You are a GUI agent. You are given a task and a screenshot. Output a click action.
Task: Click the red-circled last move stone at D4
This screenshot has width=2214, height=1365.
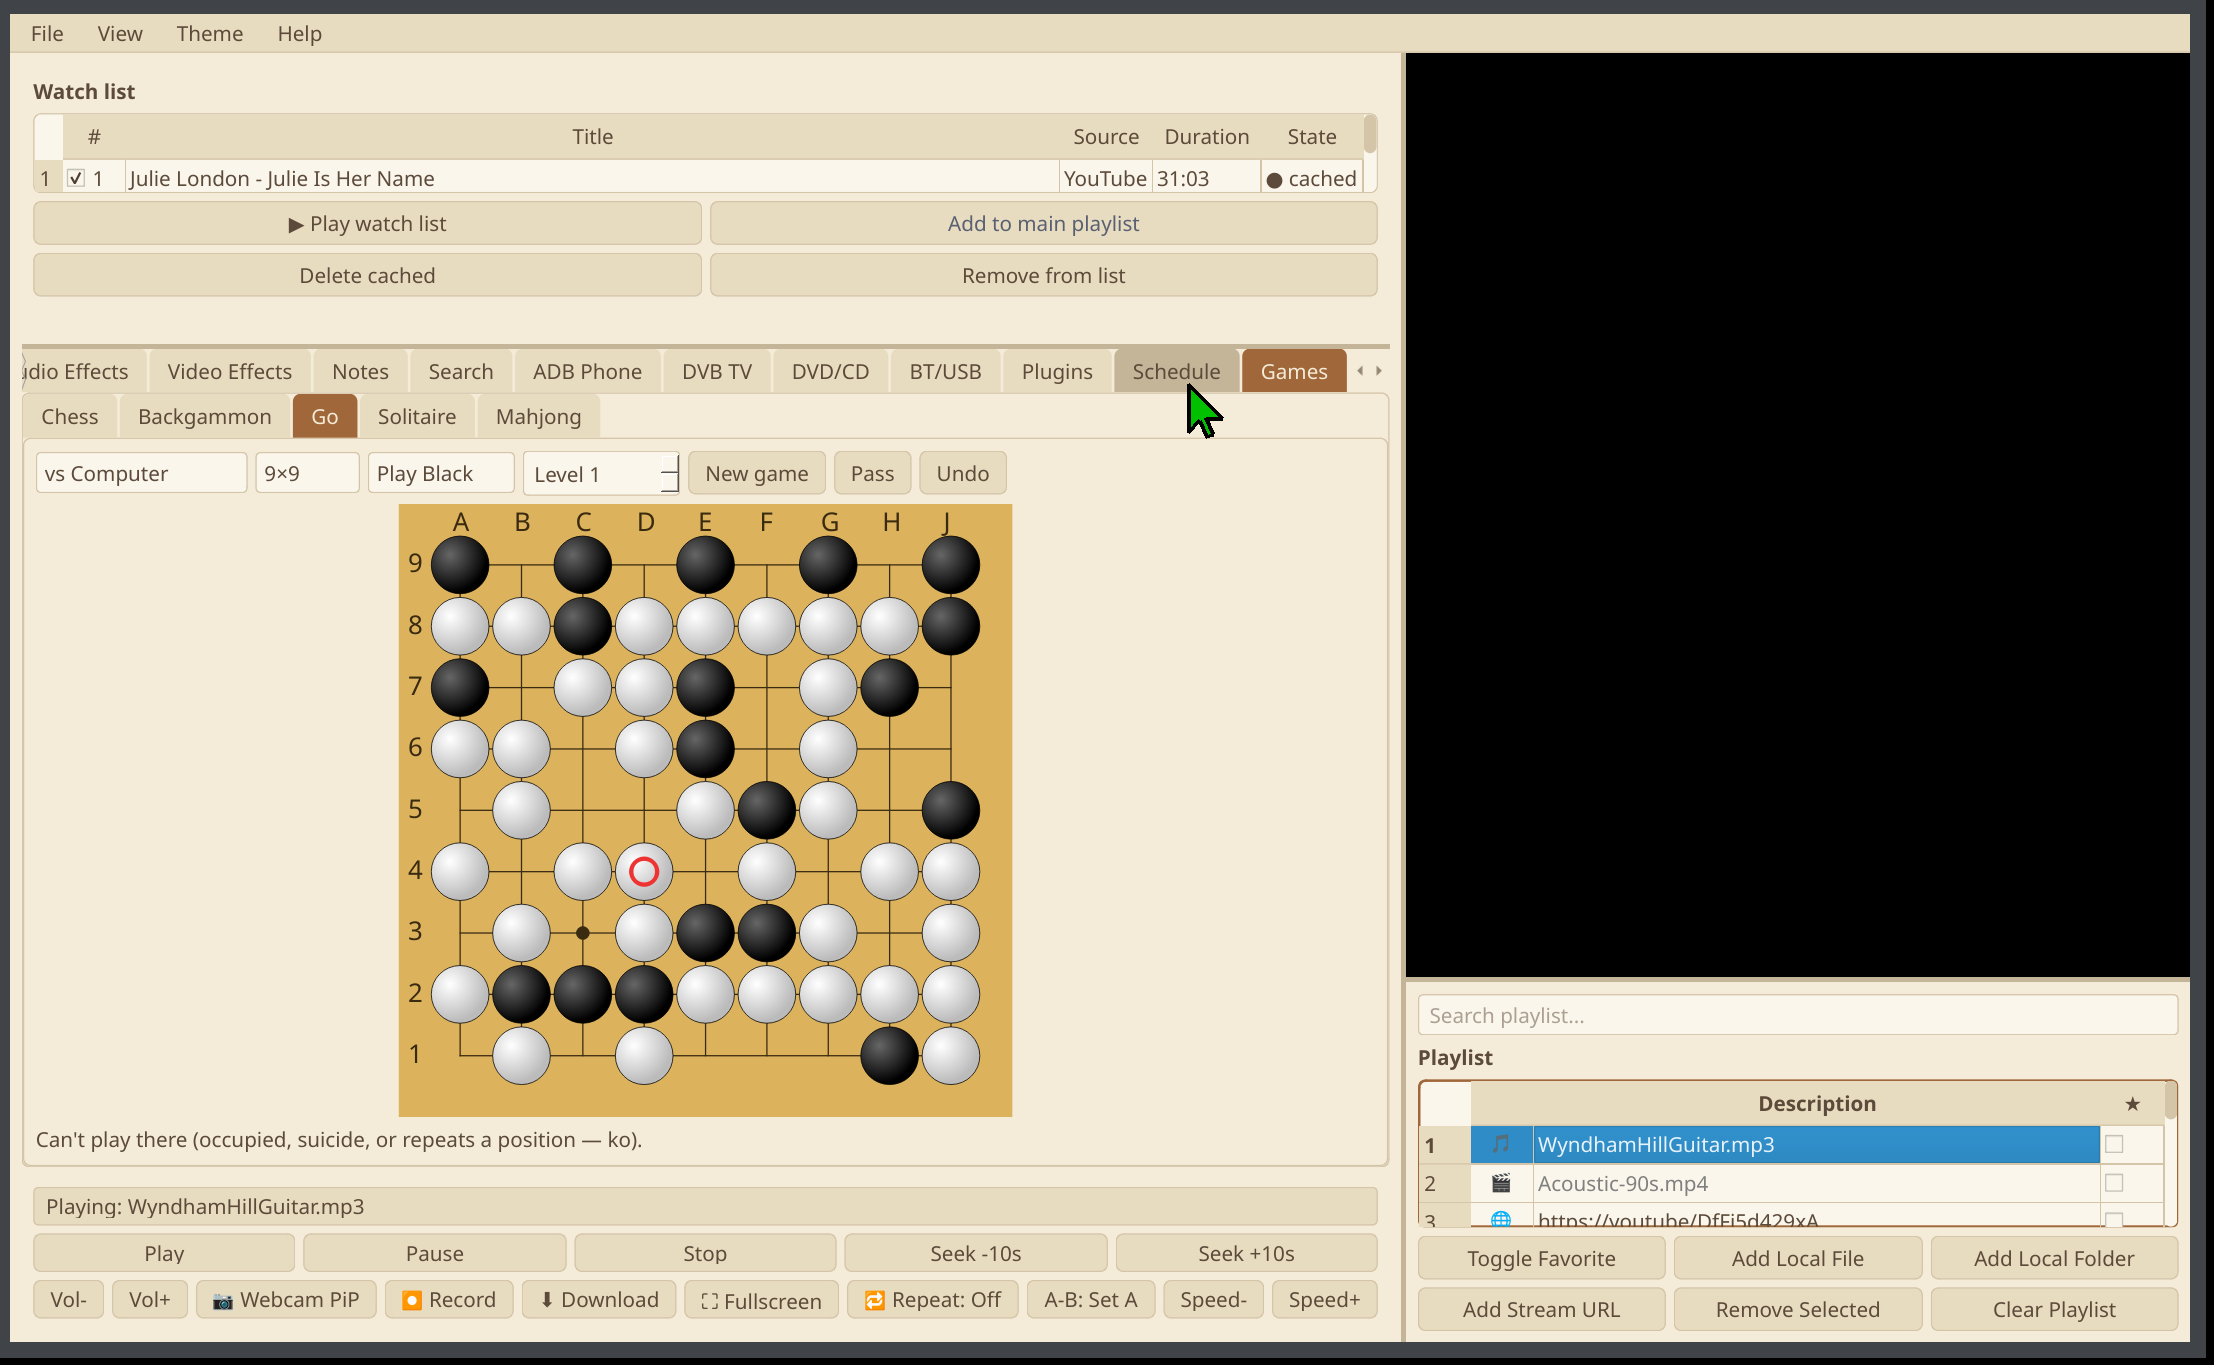[x=644, y=871]
